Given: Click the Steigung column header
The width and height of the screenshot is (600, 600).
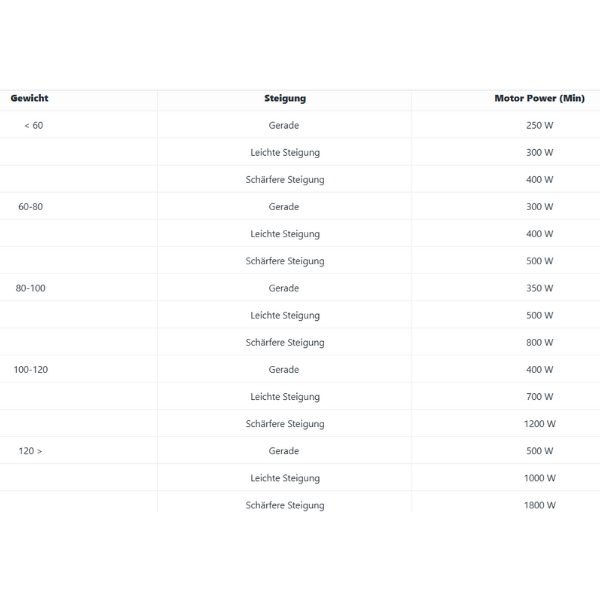Looking at the screenshot, I should click(285, 99).
